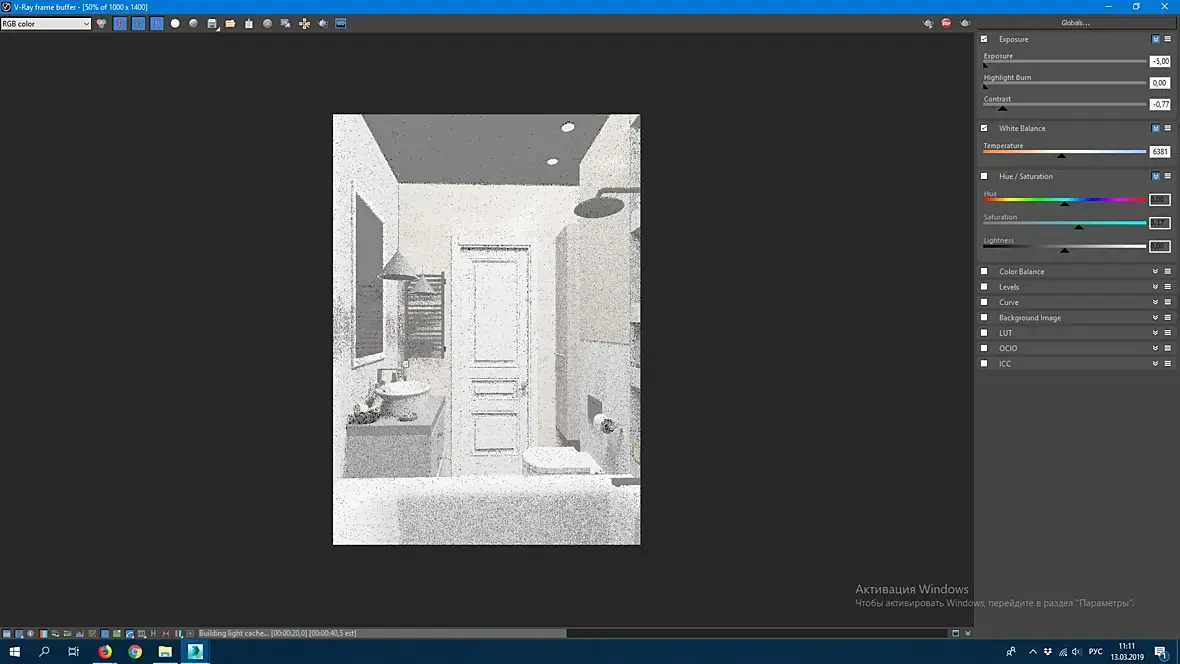
Task: Open the Globals... button
Action: (x=1075, y=23)
